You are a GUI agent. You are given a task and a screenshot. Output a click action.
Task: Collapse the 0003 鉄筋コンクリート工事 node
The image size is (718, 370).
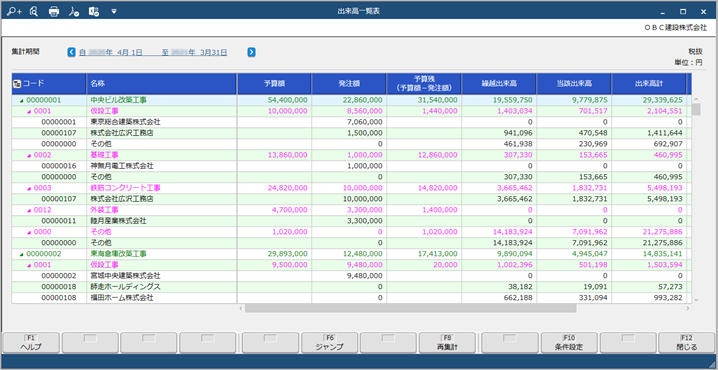click(x=30, y=188)
